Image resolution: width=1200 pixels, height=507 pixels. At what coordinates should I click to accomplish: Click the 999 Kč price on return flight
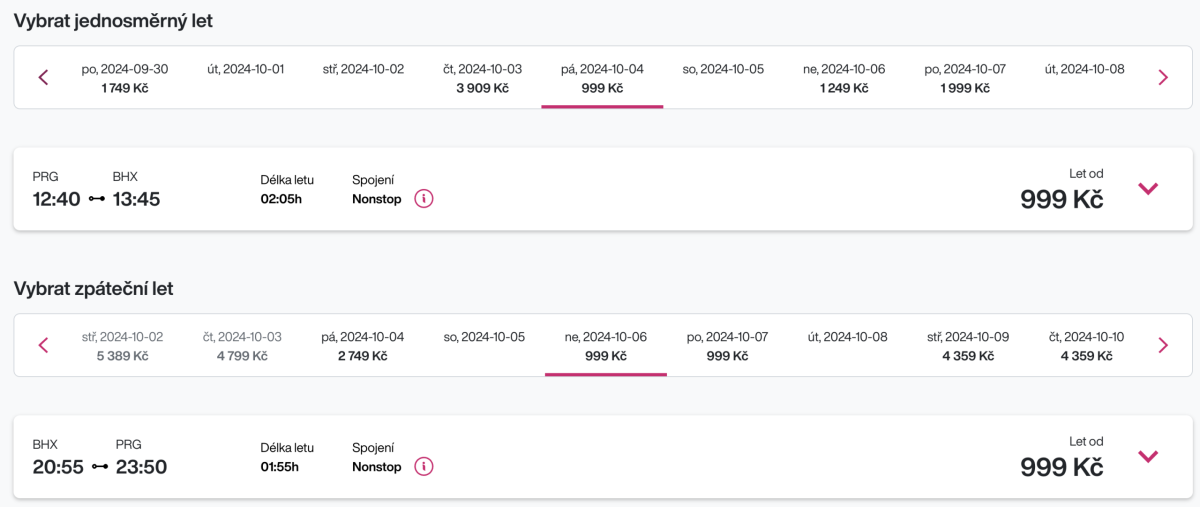tap(1061, 467)
